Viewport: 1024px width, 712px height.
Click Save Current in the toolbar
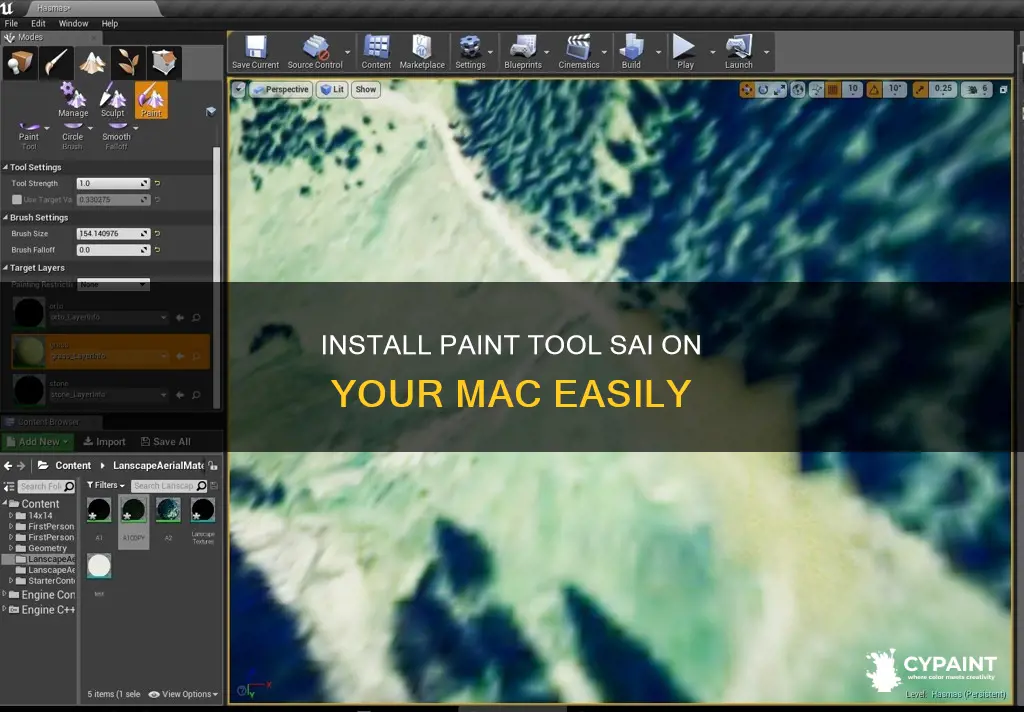click(x=255, y=52)
